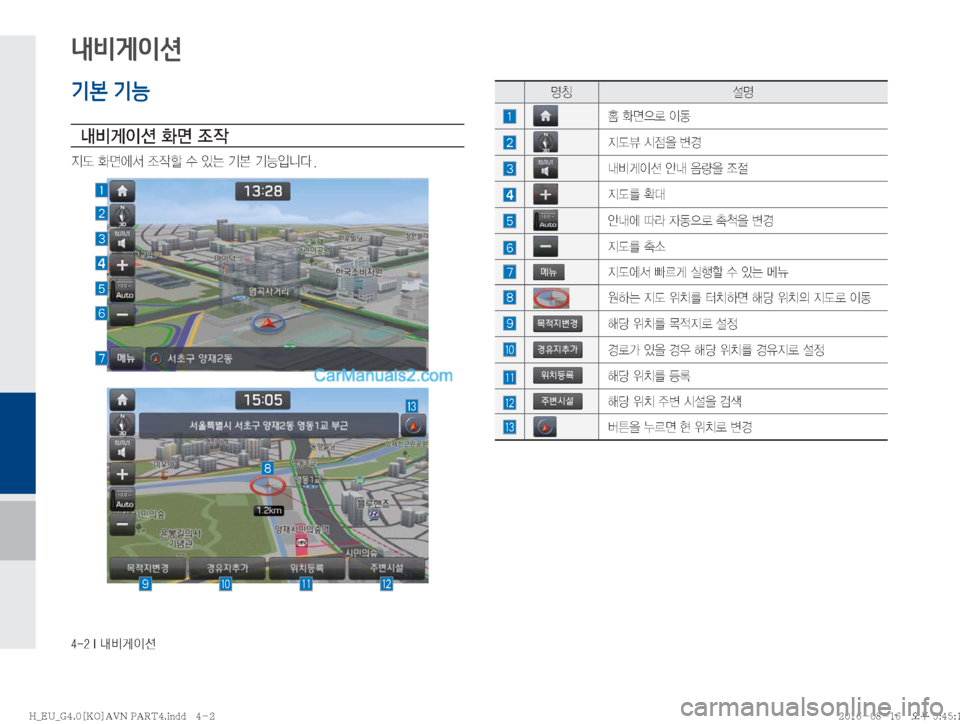The width and height of the screenshot is (960, 724).
Task: Click the compass icon in row 지도뷰 시점을 변경
Action: [x=545, y=142]
